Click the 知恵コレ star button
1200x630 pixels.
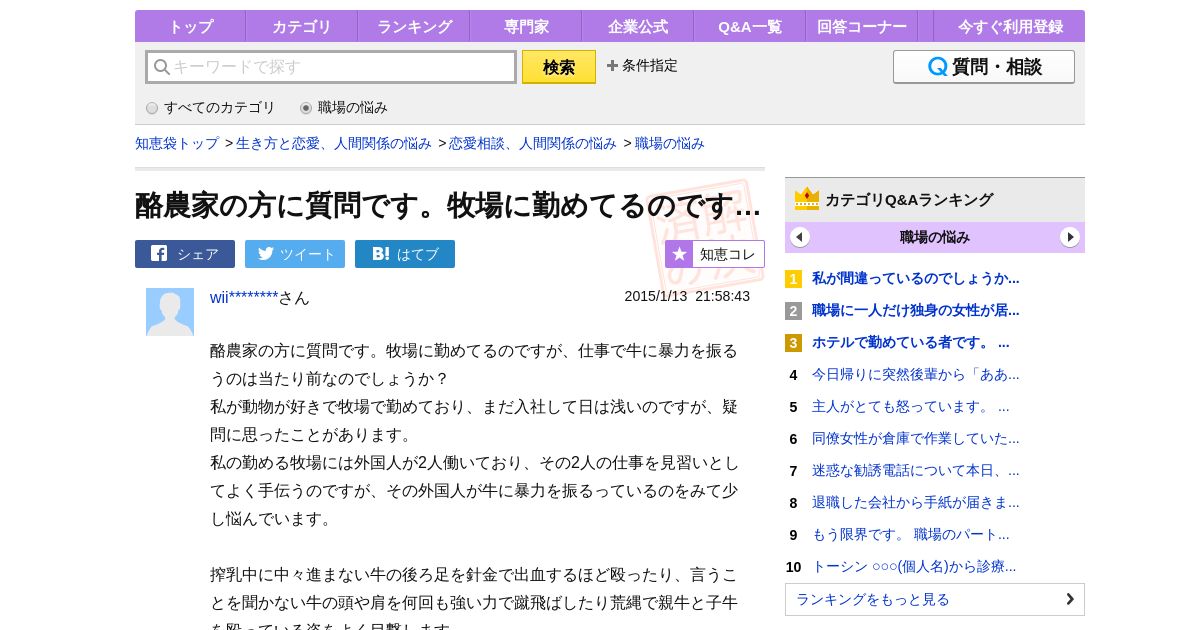point(715,254)
